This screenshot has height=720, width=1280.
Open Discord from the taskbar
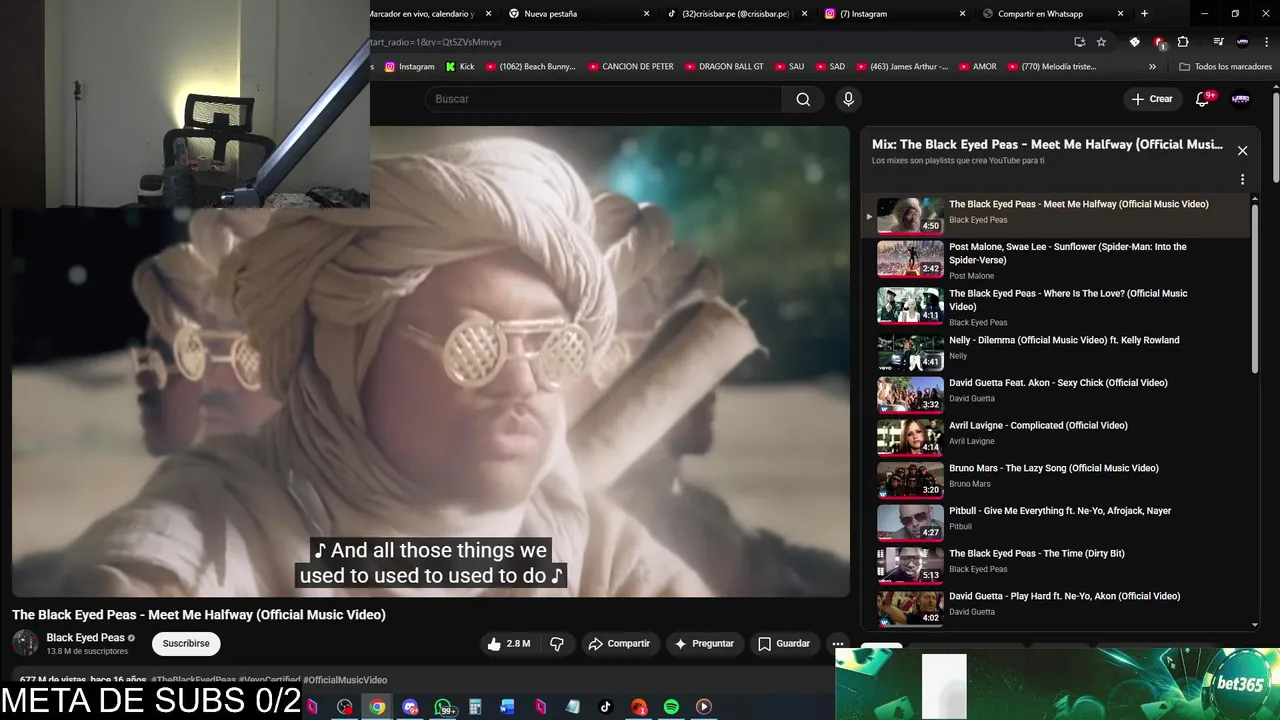pyautogui.click(x=410, y=707)
